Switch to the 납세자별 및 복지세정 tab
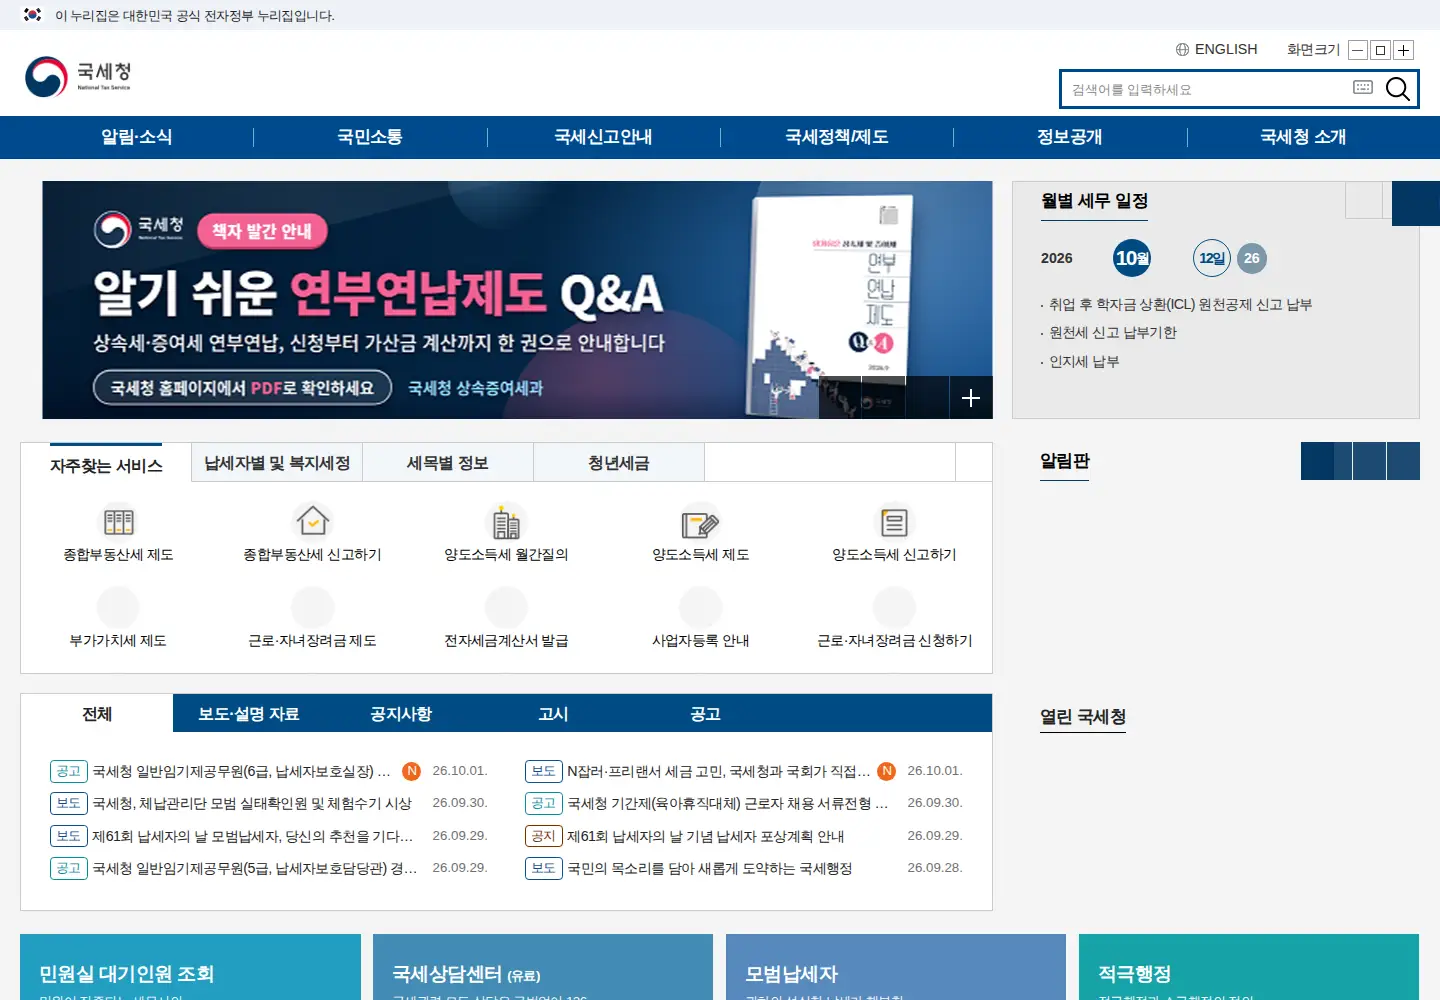 [277, 463]
